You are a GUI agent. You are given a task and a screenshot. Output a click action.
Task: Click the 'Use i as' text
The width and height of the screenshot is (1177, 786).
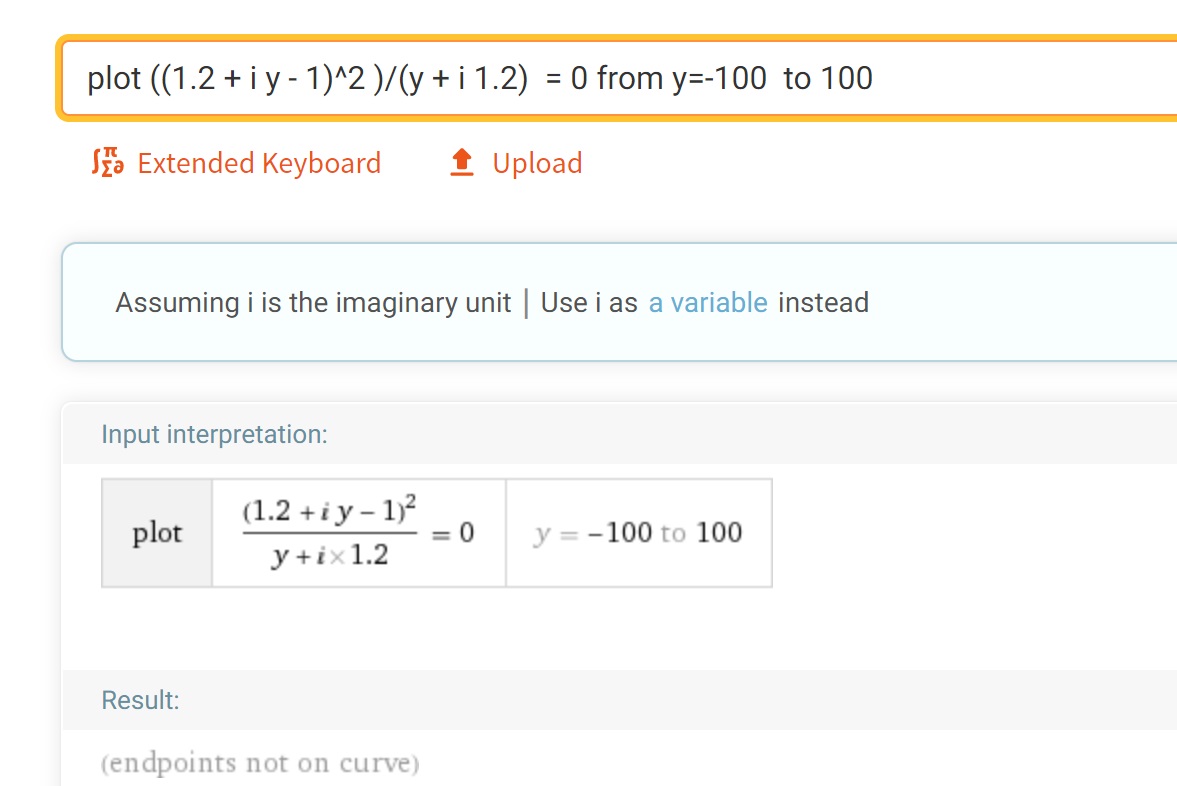(589, 303)
